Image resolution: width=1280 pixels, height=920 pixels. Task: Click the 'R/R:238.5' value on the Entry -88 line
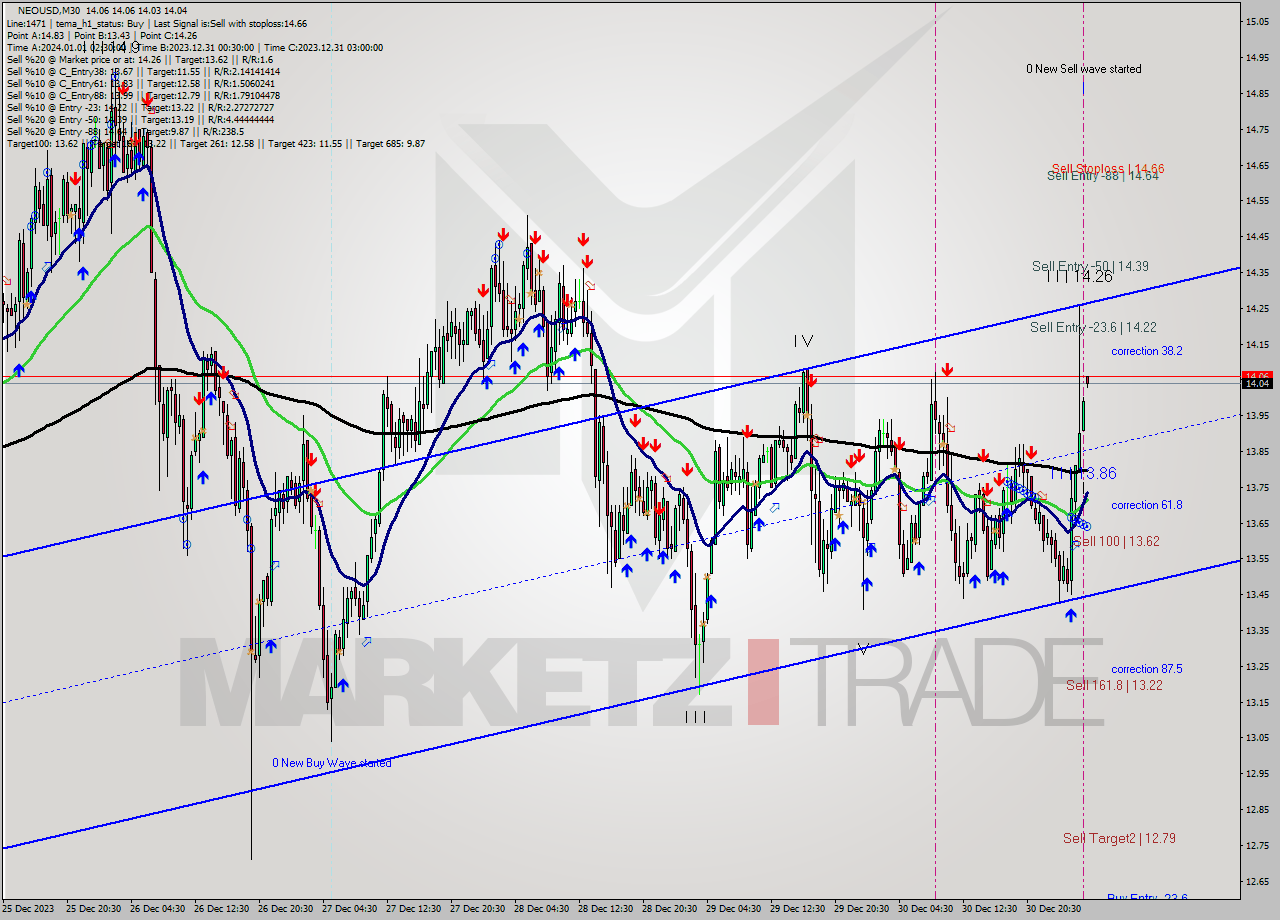224,131
